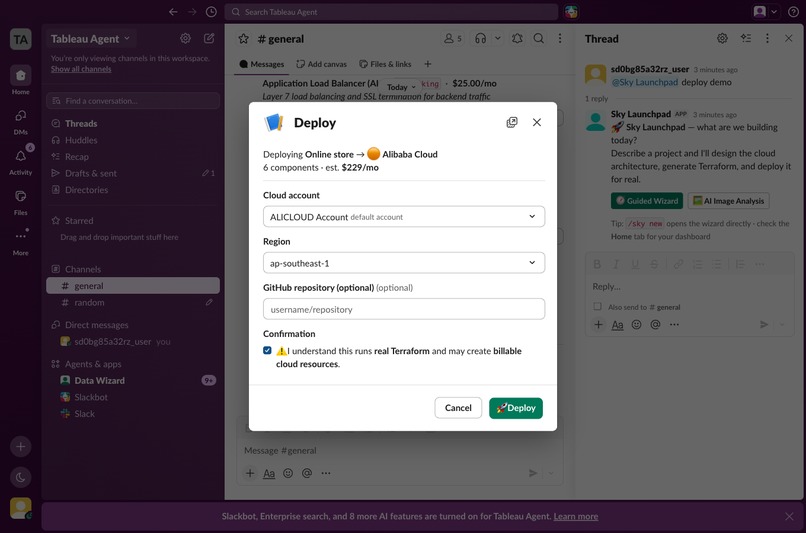The image size is (806, 533).
Task: Click Guided Wizard button in thread
Action: tap(647, 200)
